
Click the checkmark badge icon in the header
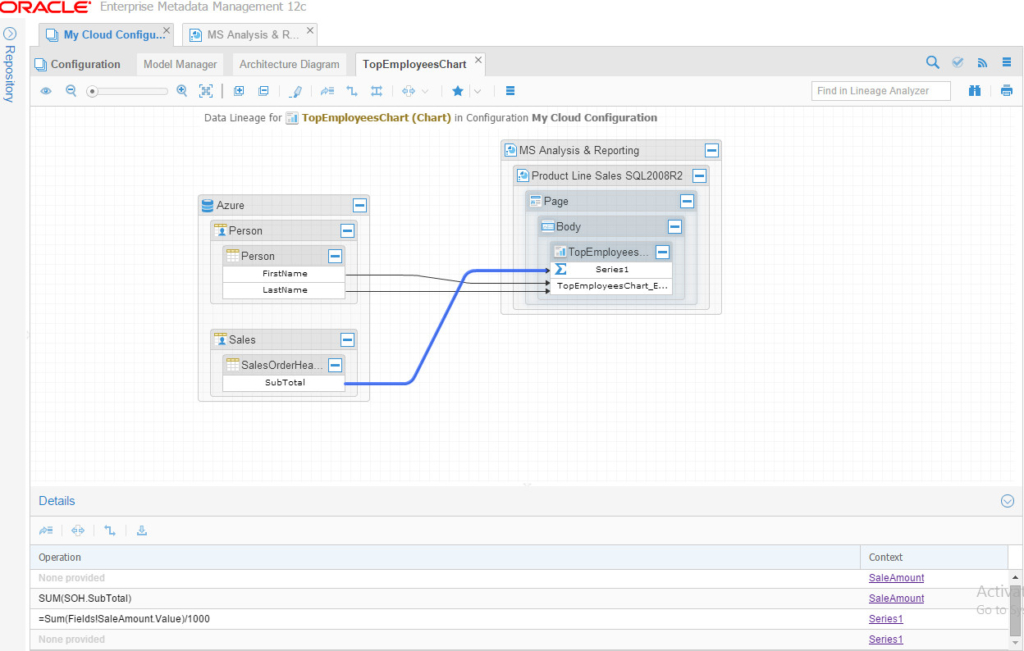coord(957,63)
